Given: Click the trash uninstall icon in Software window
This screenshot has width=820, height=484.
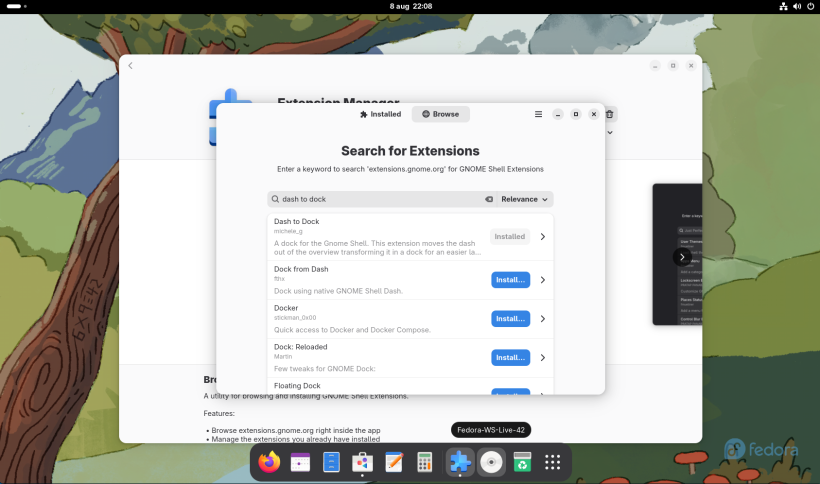Looking at the screenshot, I should coord(610,114).
